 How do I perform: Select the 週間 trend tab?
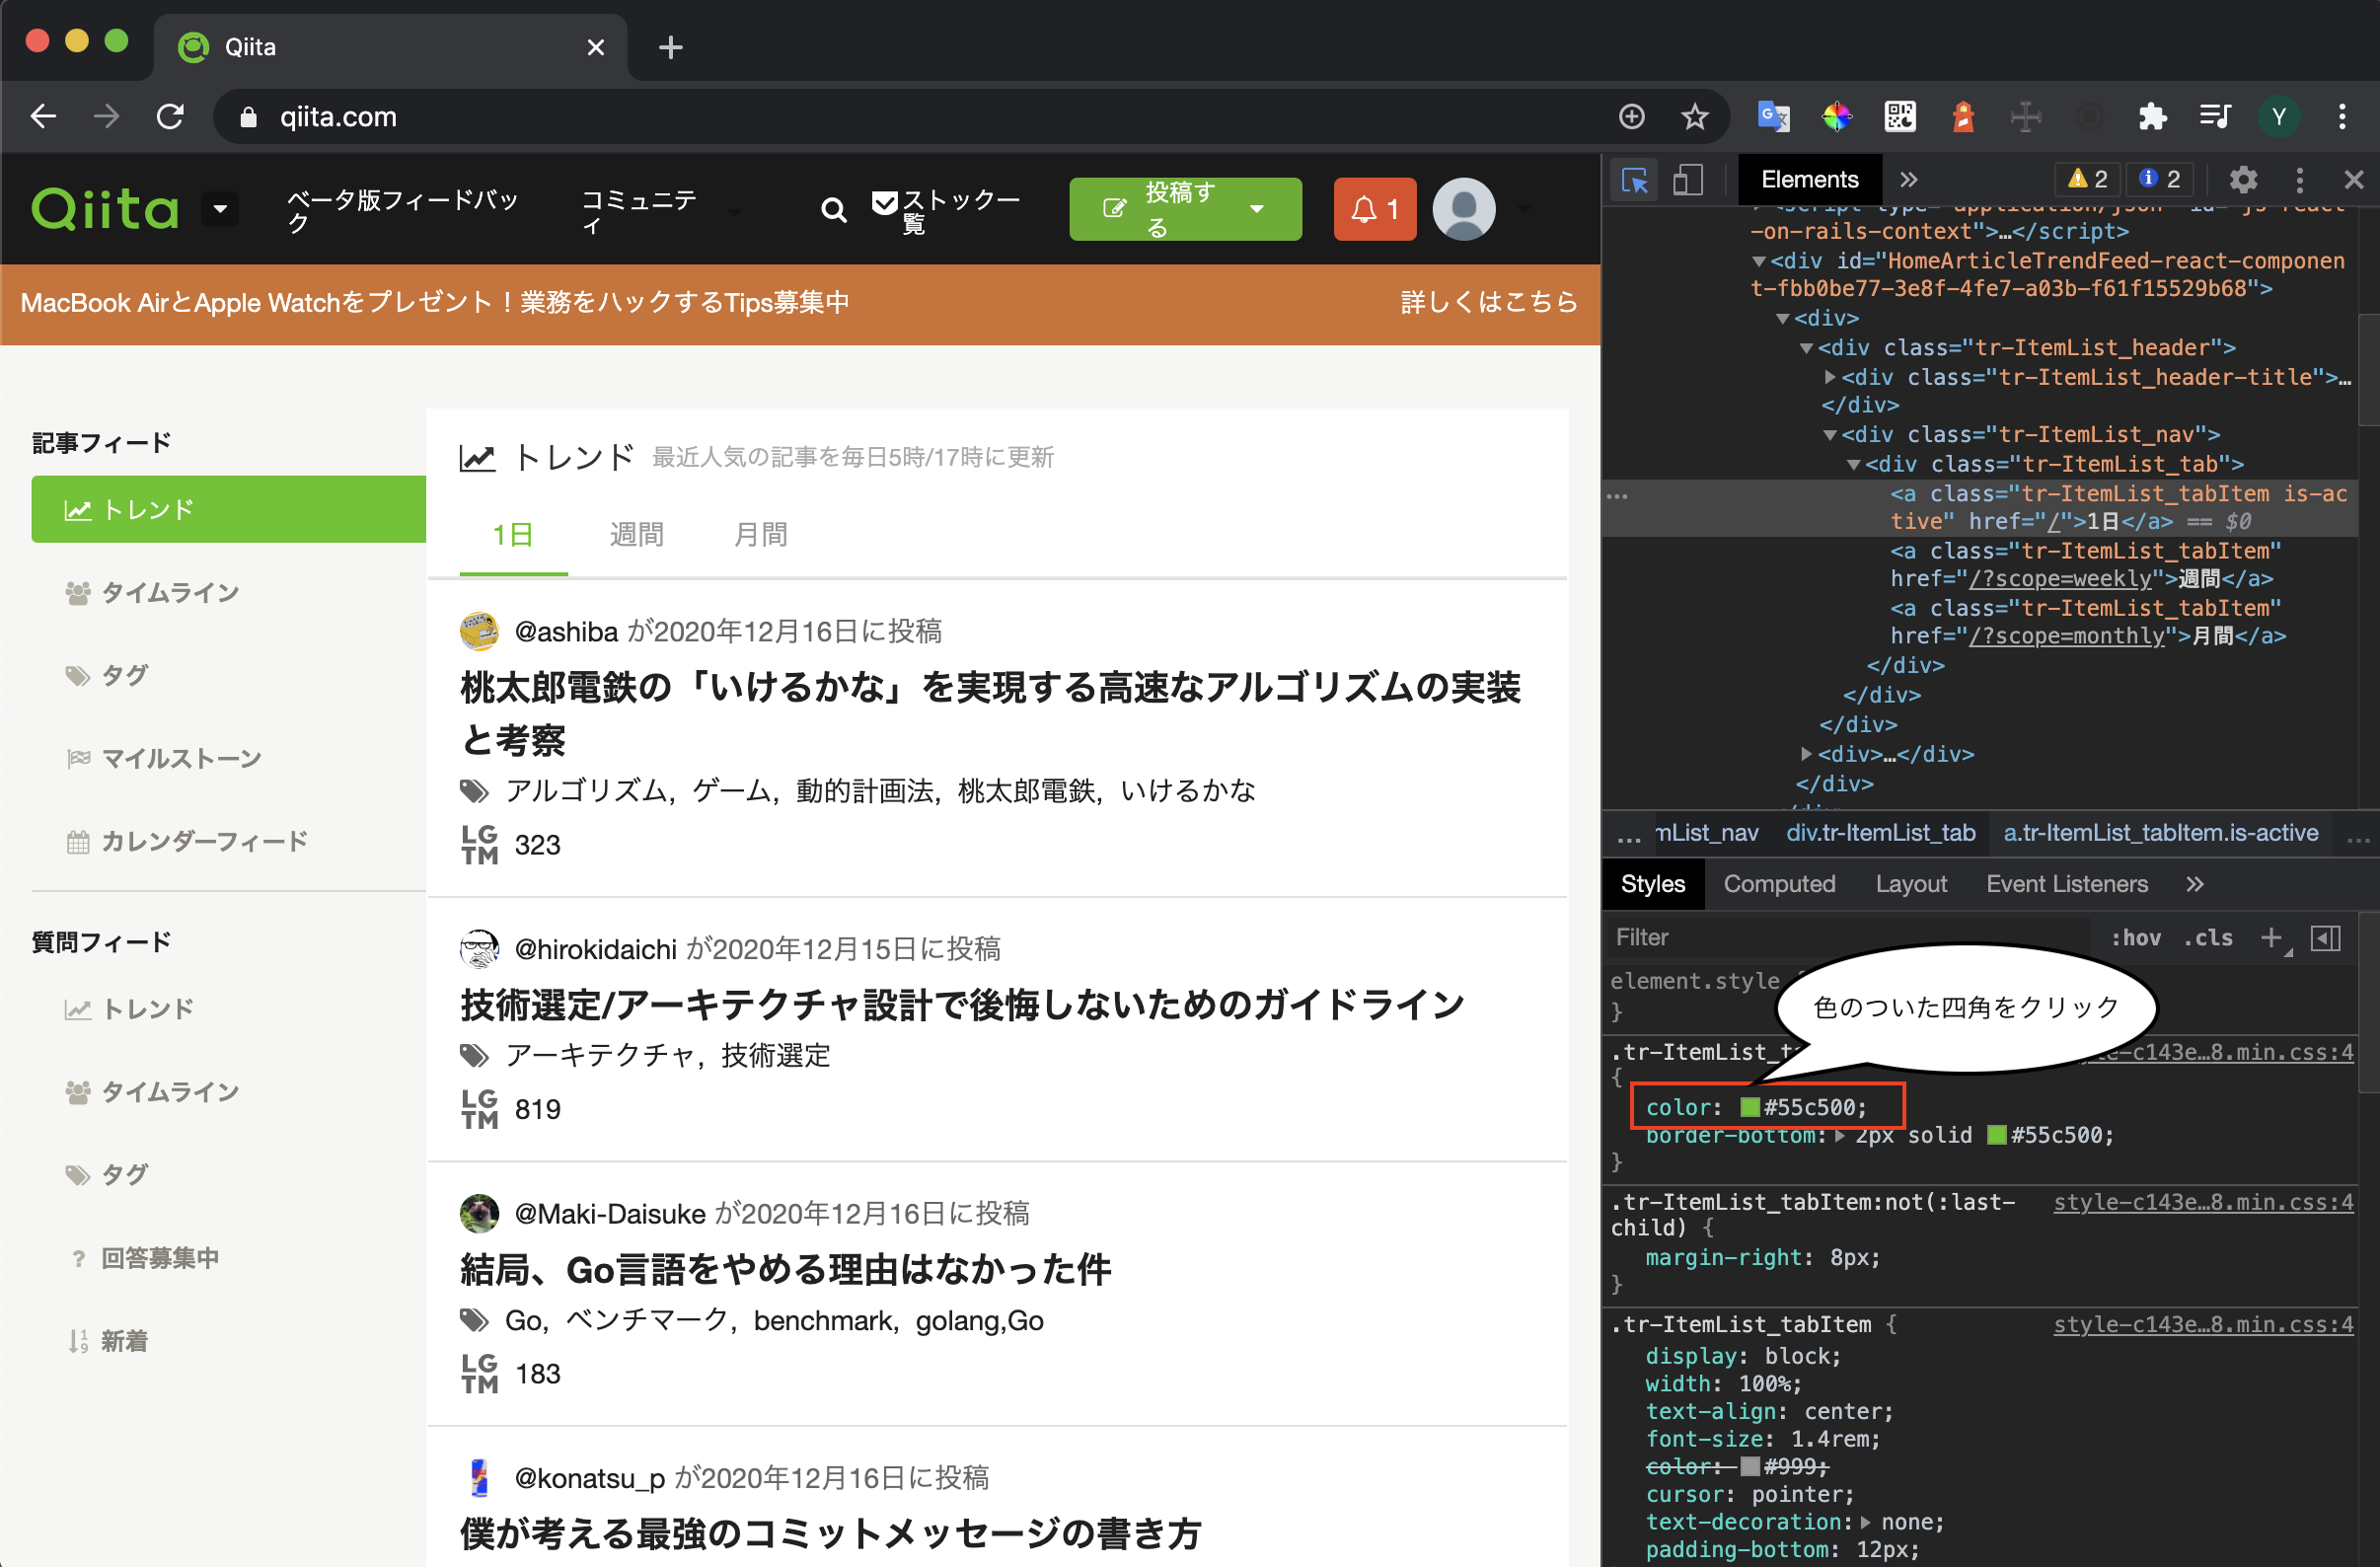tap(635, 535)
